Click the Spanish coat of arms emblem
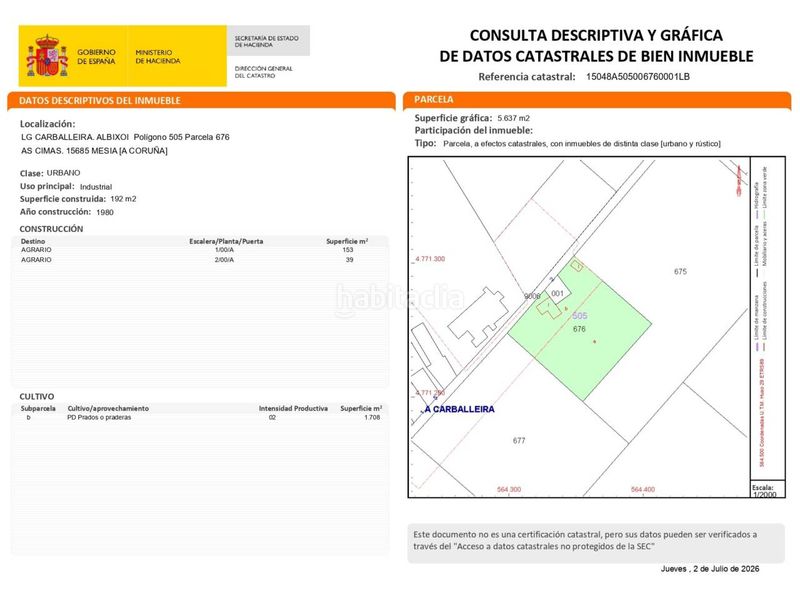 tap(47, 56)
